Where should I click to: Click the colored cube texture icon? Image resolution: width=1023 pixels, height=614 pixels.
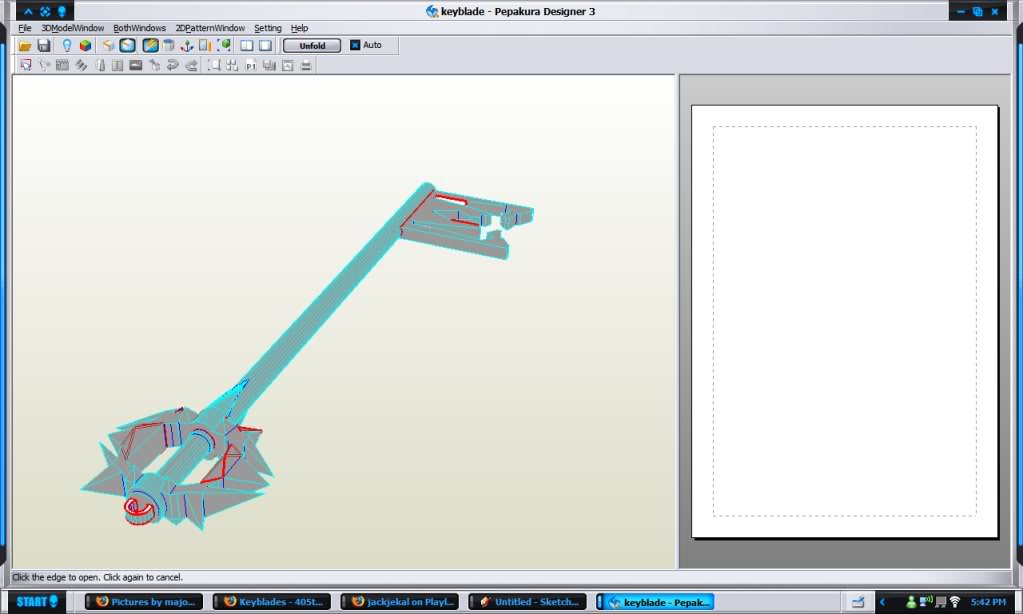coord(85,46)
